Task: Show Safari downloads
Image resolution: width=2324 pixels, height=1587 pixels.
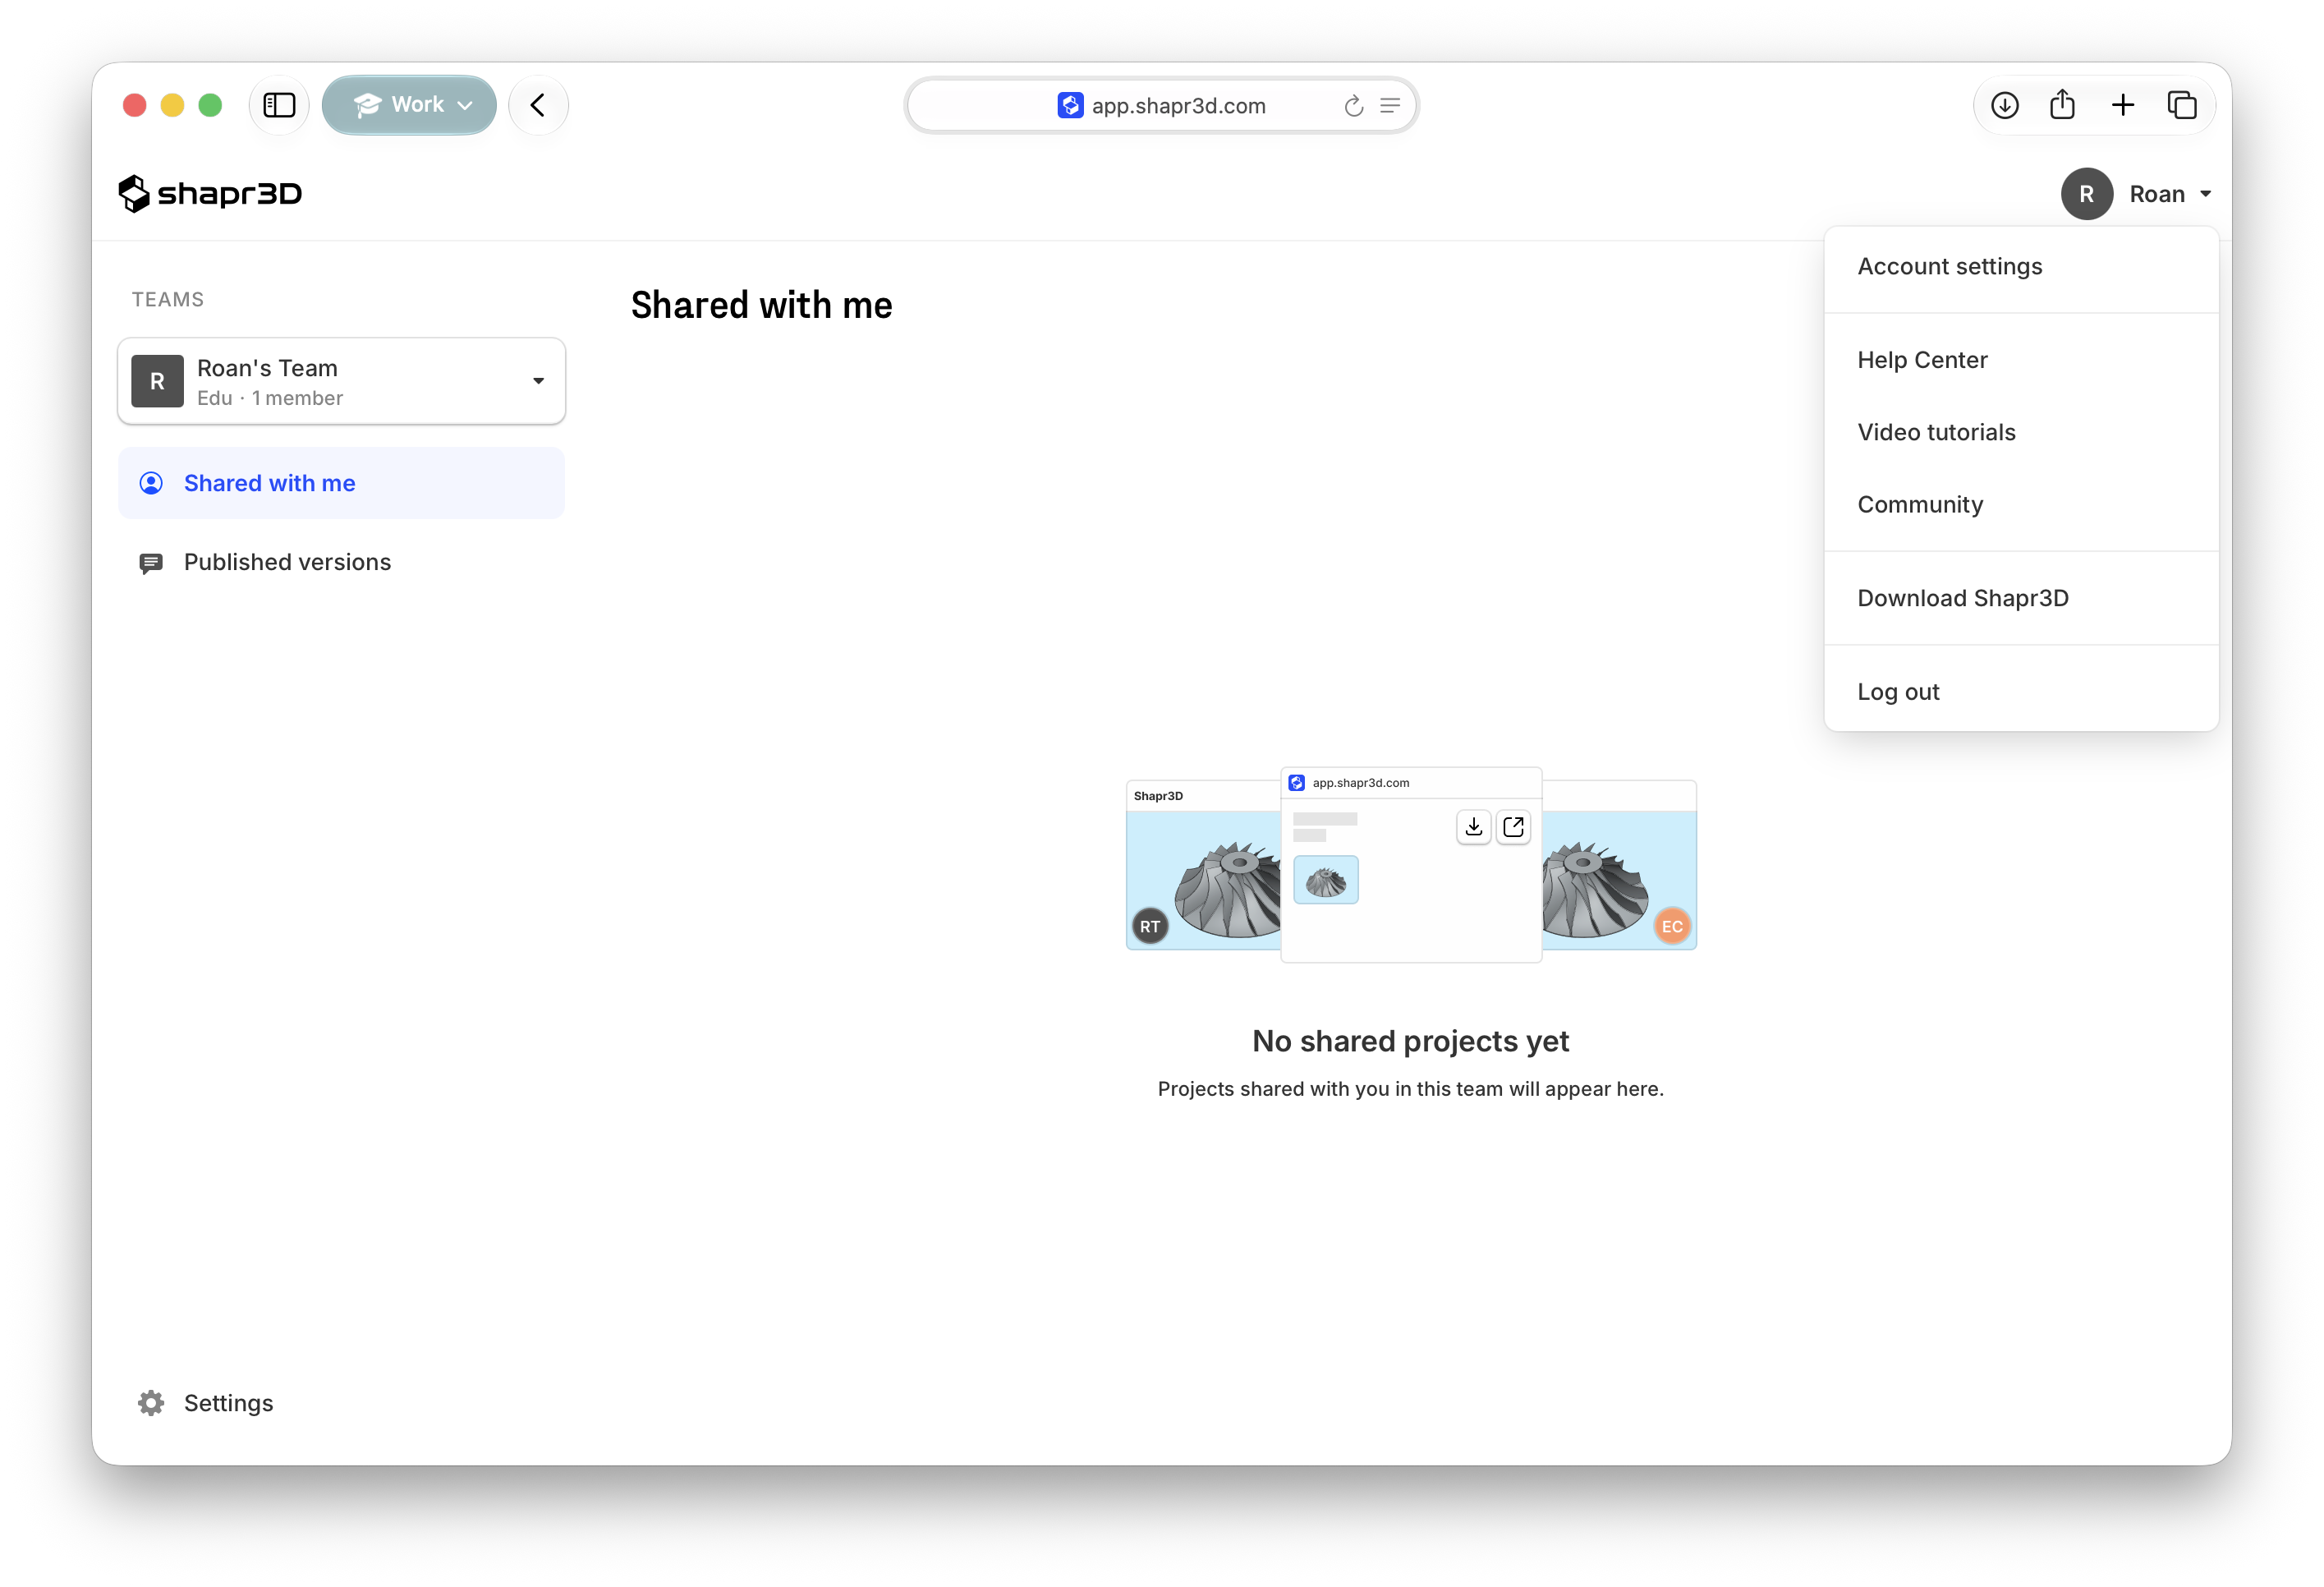Action: point(2004,105)
